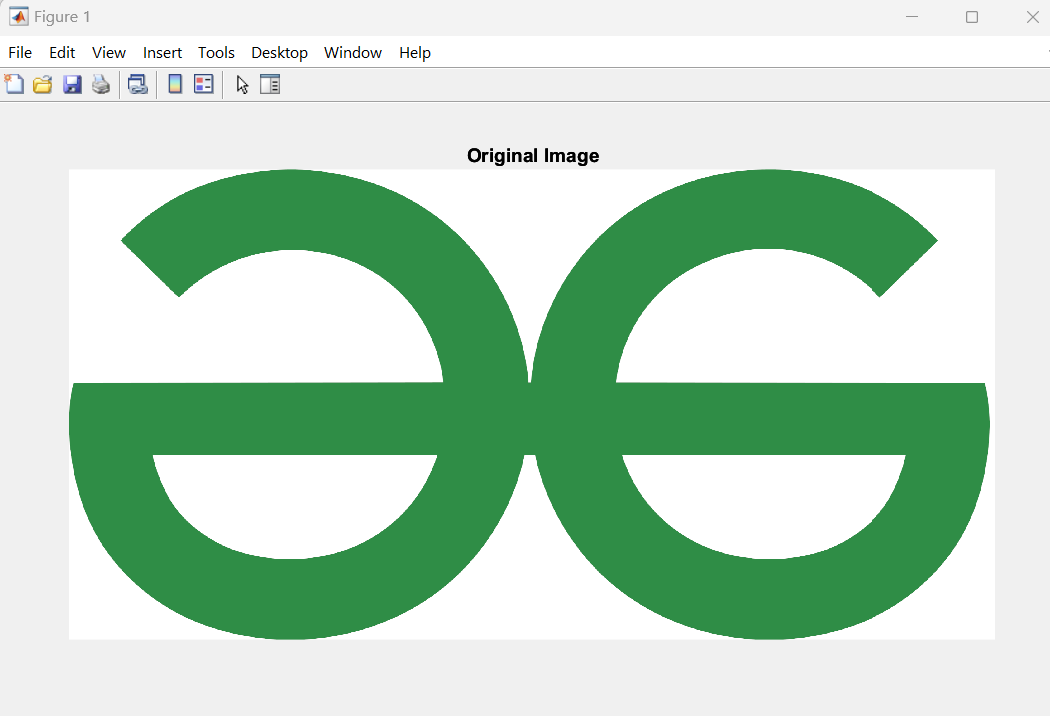This screenshot has width=1050, height=716.
Task: Close the Figure 1 window
Action: (x=1033, y=17)
